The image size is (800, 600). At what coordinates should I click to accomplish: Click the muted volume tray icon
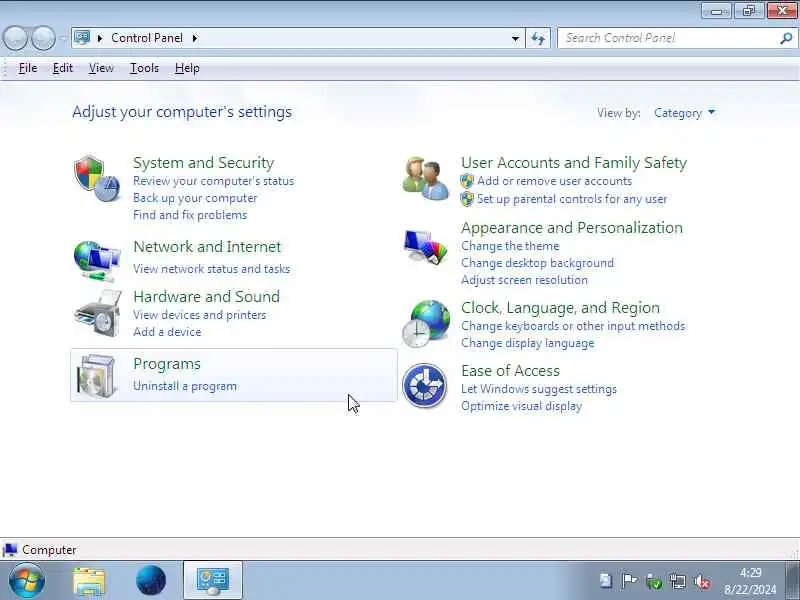(702, 581)
